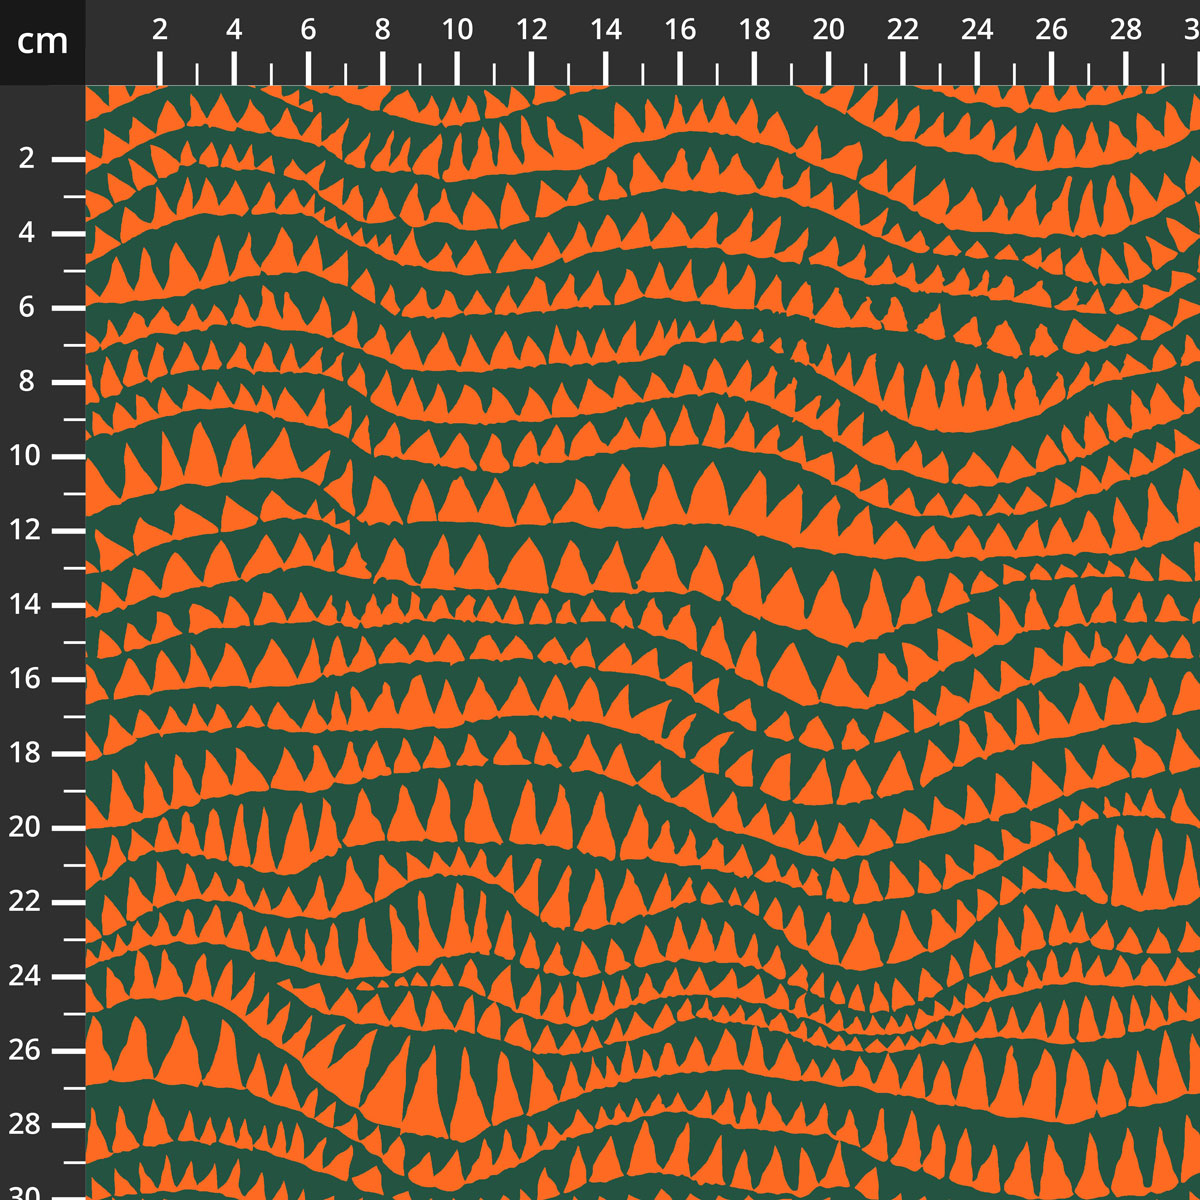Click the 28 mark on the left ruler
This screenshot has width=1200, height=1200.
tap(24, 1124)
